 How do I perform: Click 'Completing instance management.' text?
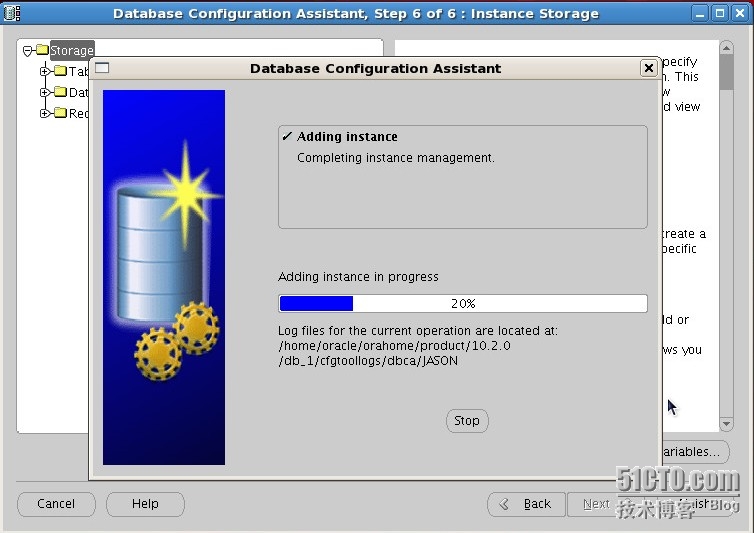396,158
